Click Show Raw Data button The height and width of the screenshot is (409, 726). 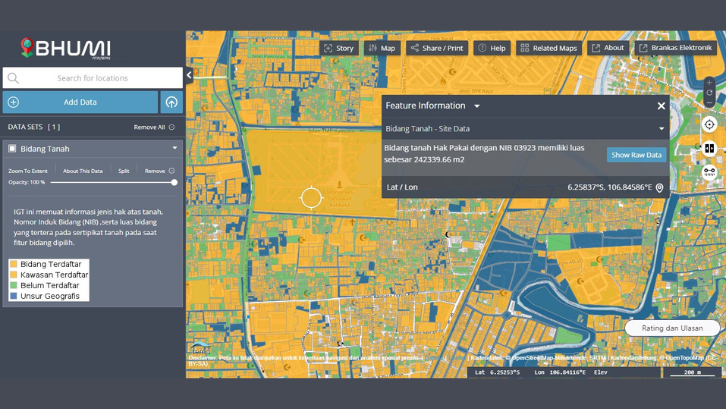coord(636,155)
